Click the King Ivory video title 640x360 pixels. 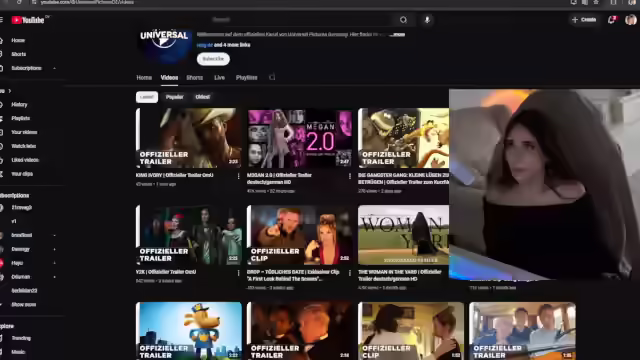pos(175,175)
